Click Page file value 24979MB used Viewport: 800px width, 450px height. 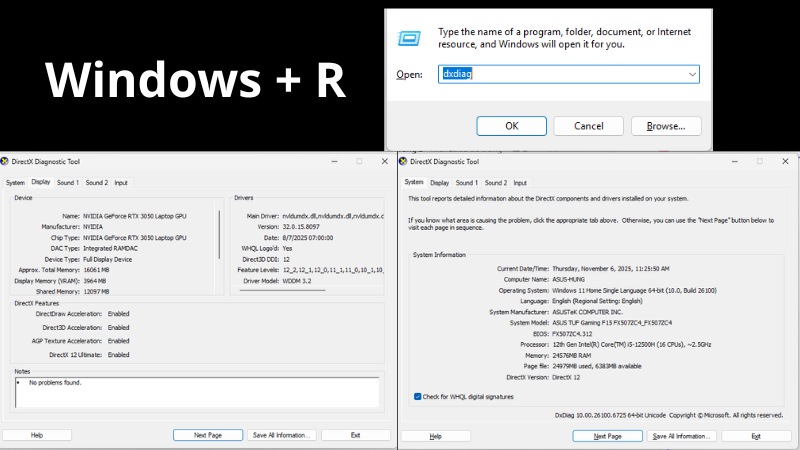[596, 366]
